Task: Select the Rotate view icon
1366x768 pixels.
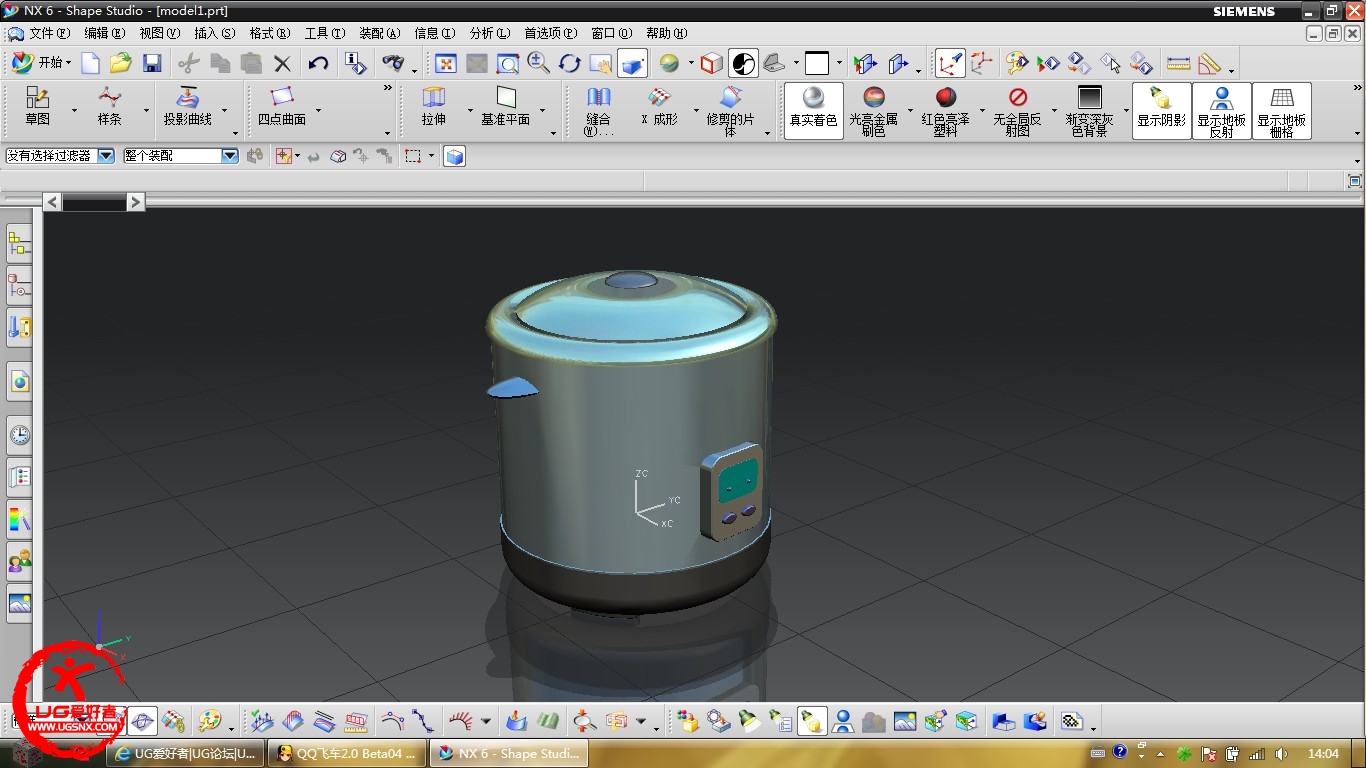Action: (569, 64)
